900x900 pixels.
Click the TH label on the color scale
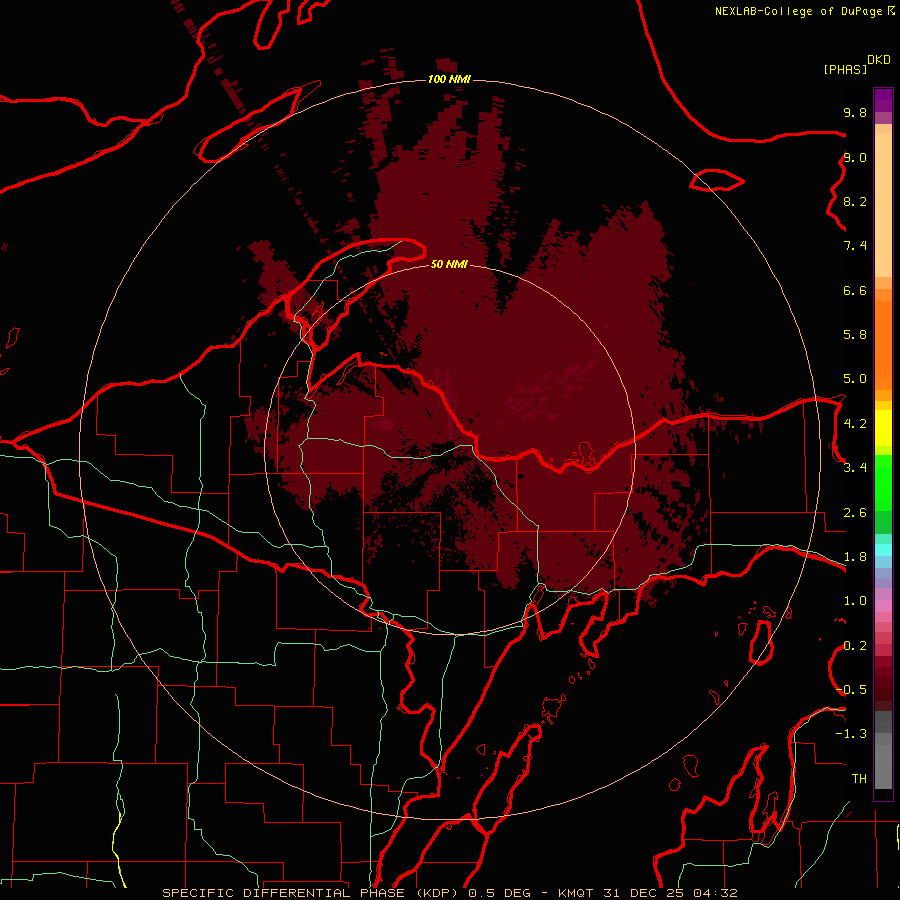859,779
